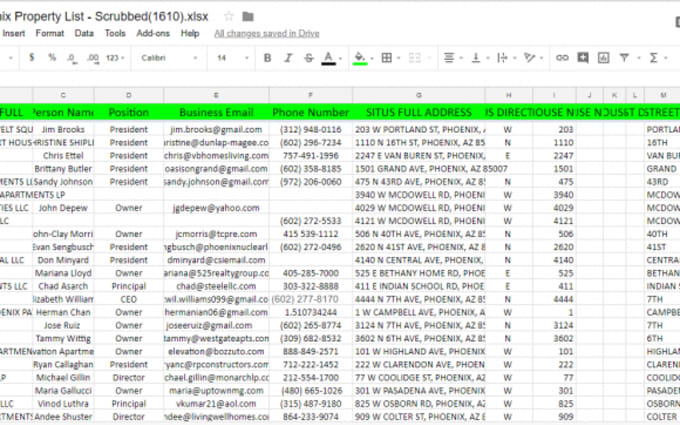
Task: Select cell with address 1501 GRAND AVE
Action: coord(418,169)
